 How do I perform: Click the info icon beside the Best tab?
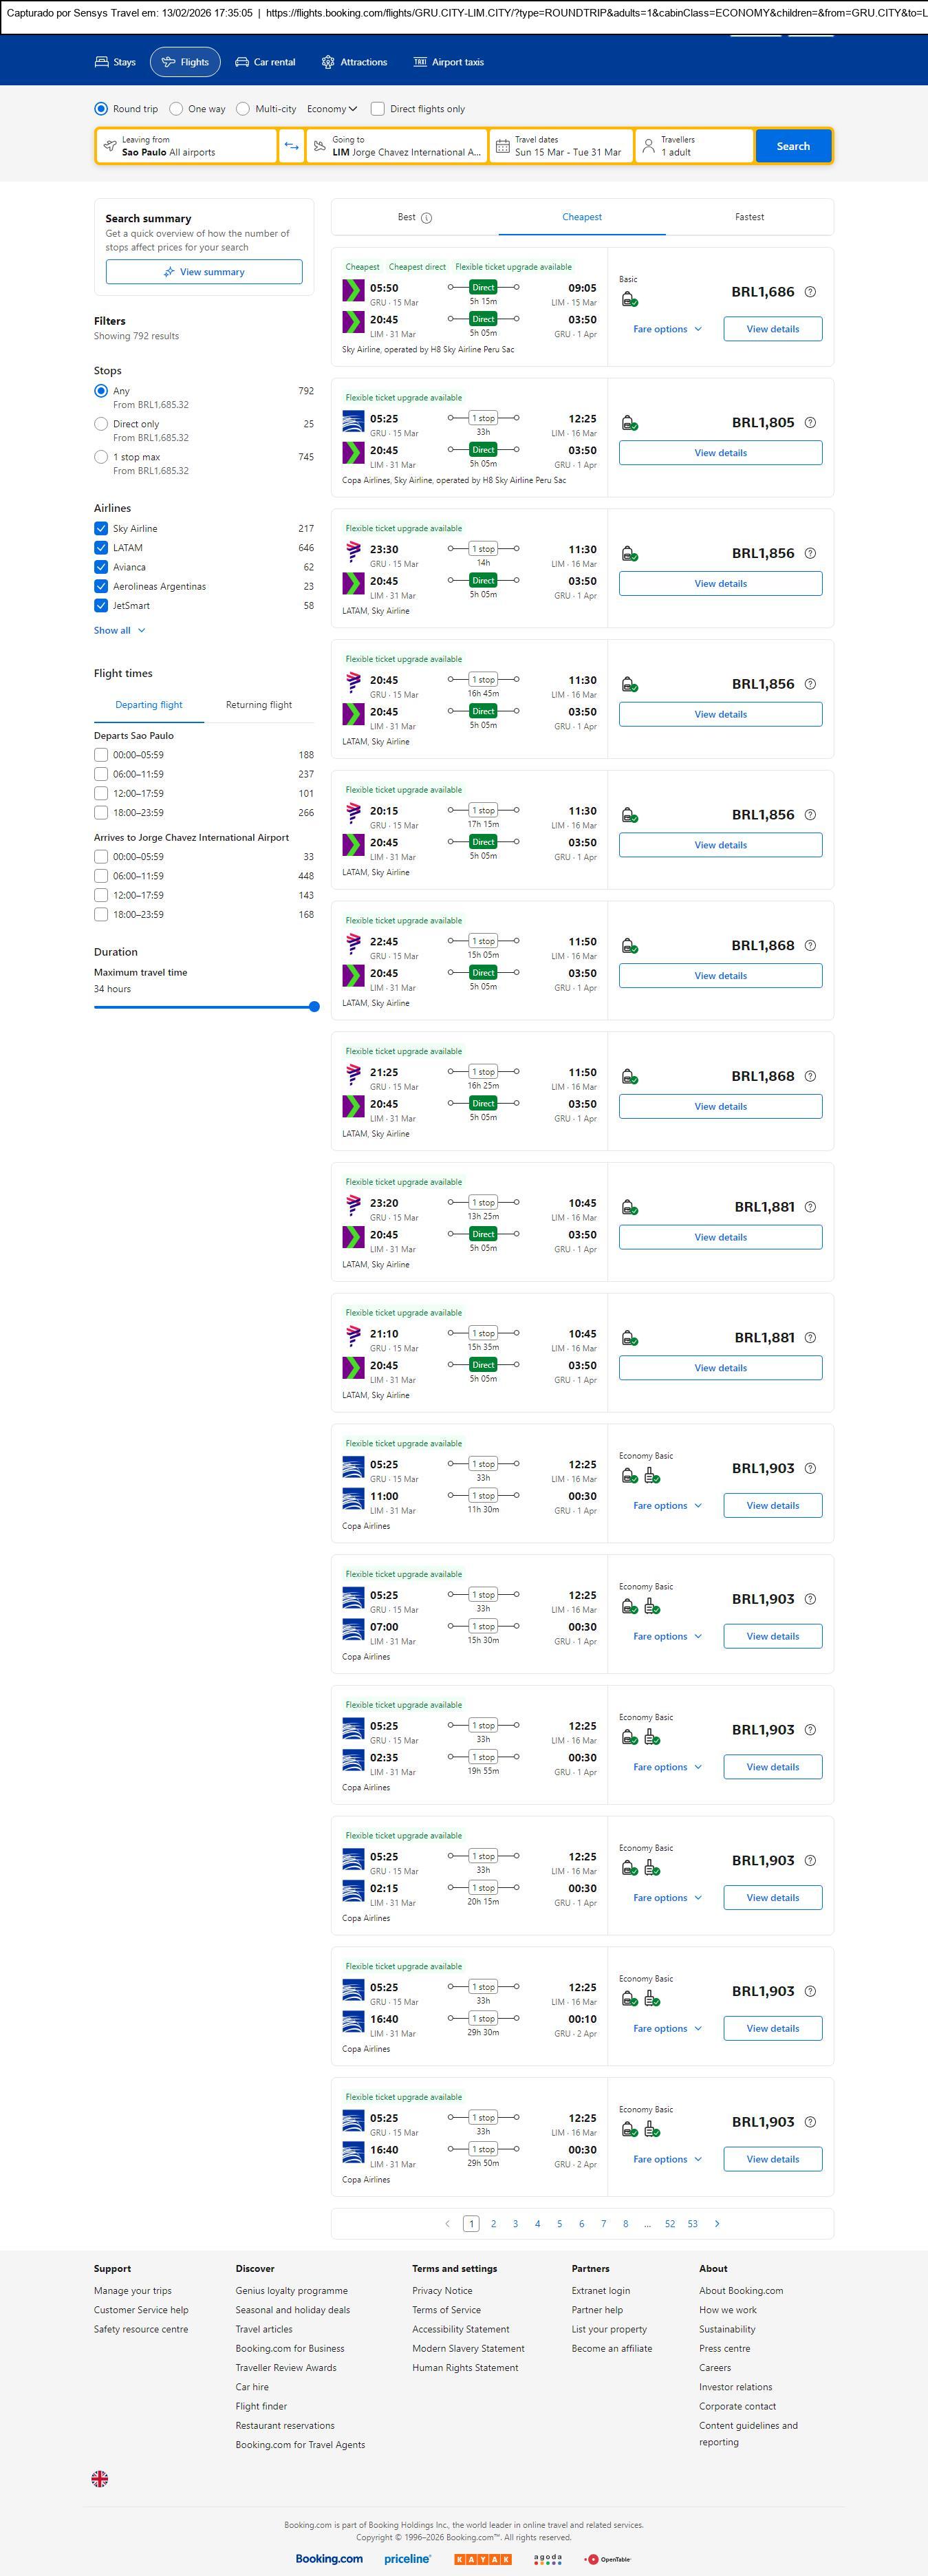coord(427,218)
